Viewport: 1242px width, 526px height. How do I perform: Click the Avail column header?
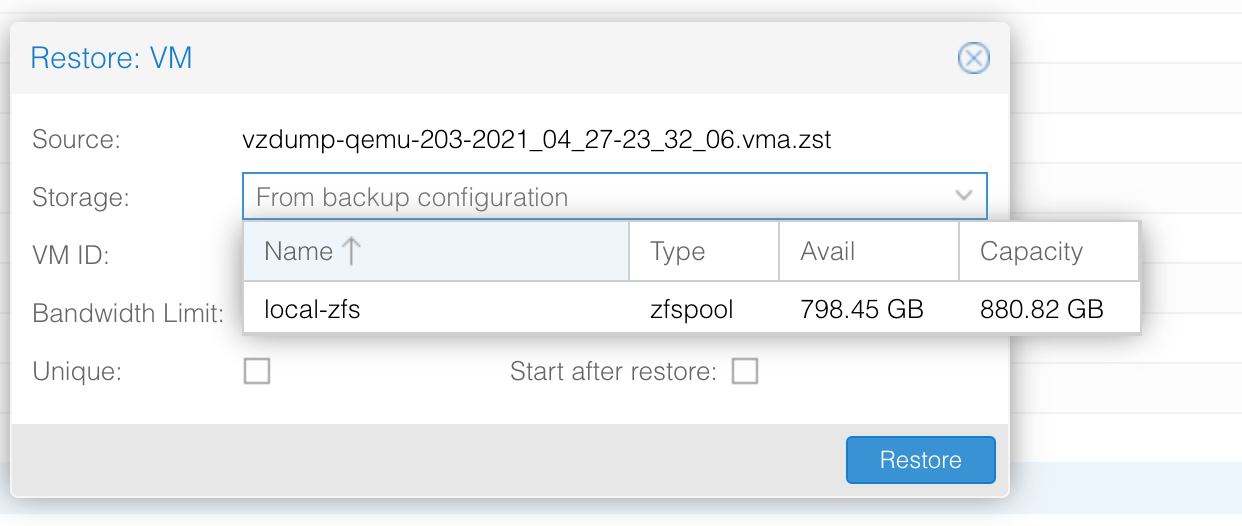[827, 252]
